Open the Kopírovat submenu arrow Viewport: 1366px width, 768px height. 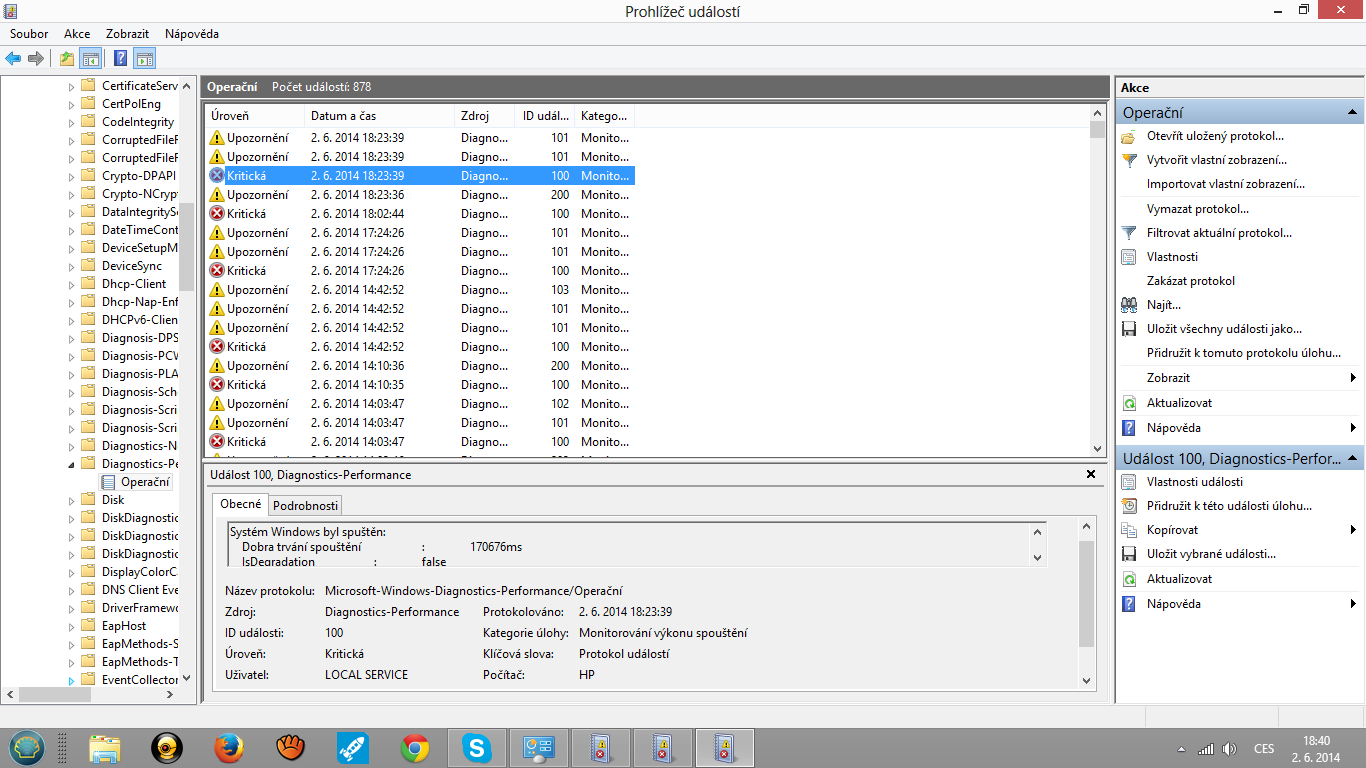(x=1353, y=530)
